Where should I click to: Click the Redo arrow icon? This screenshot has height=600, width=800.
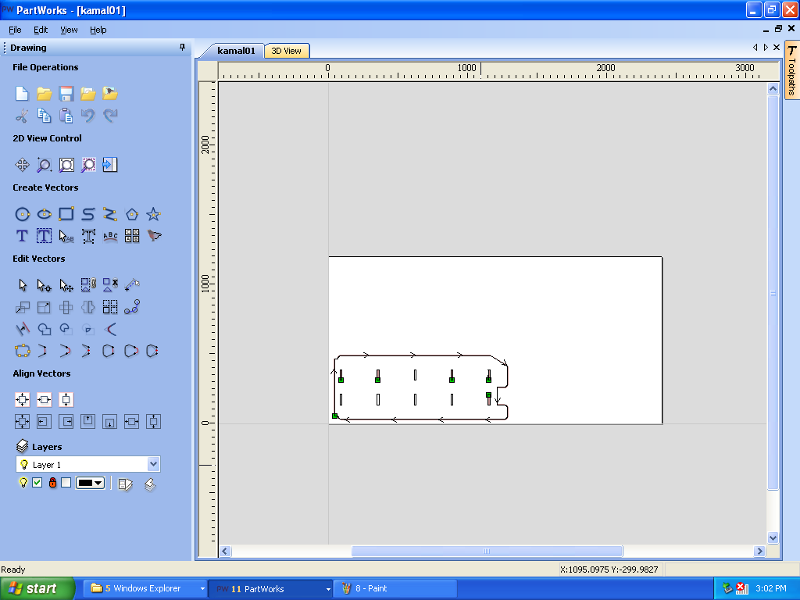(110, 116)
